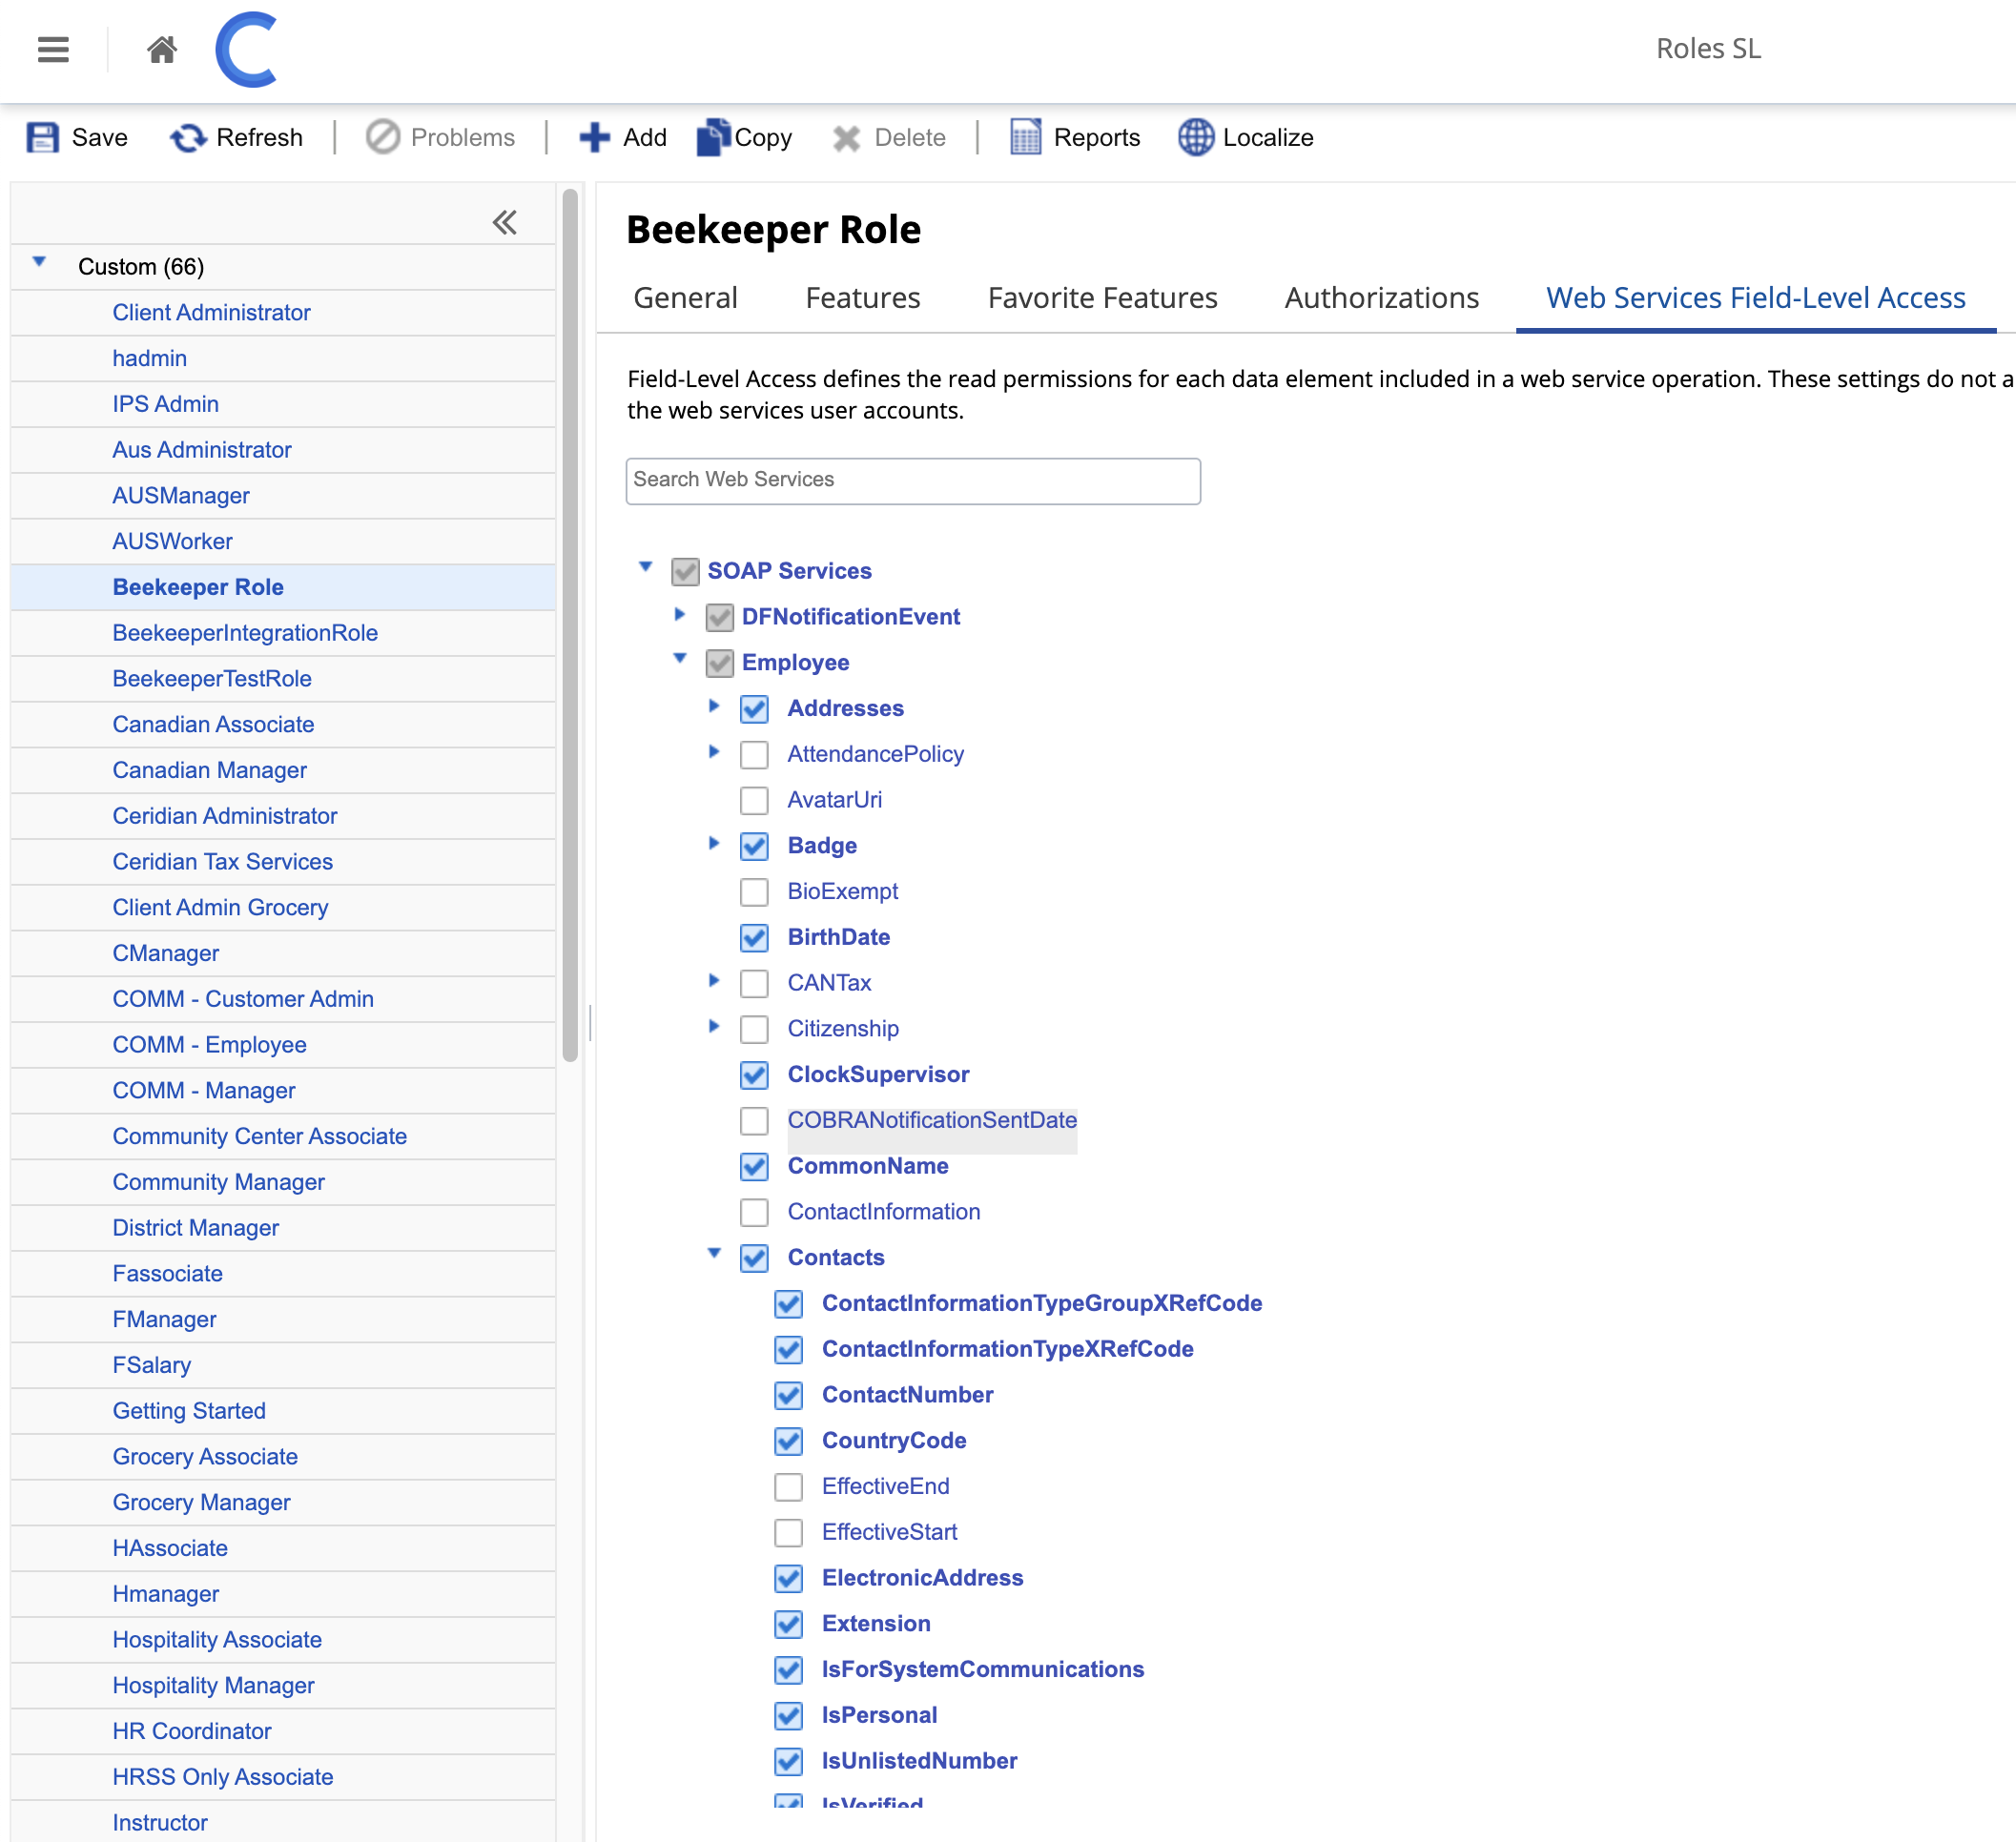The height and width of the screenshot is (1842, 2016).
Task: Enable the EffectiveEnd checkbox
Action: coord(789,1487)
